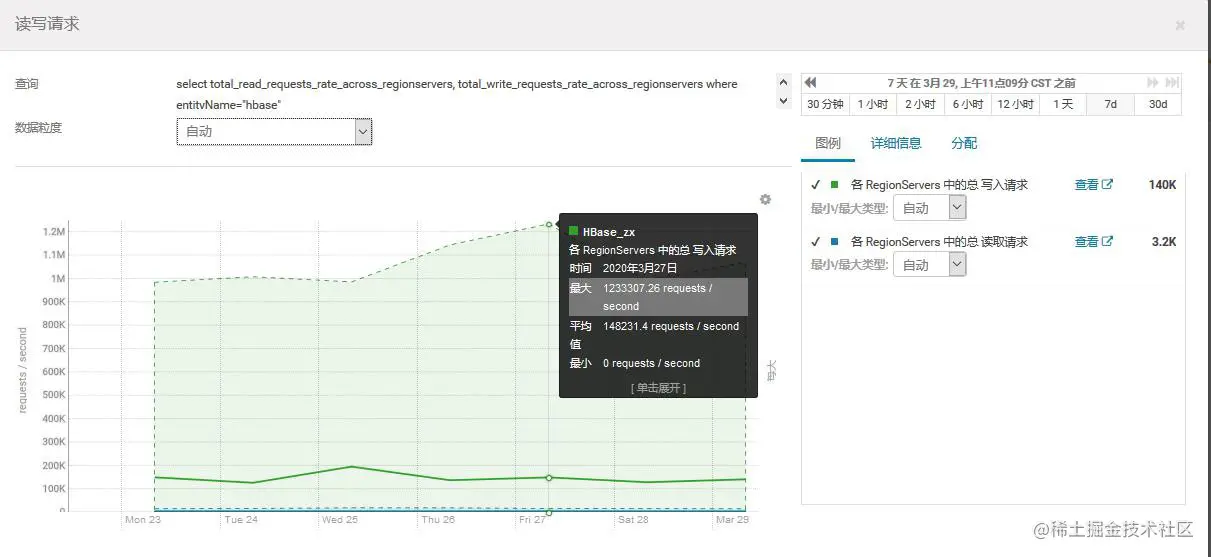
Task: Toggle 读取请求 series checkmark
Action: click(816, 242)
